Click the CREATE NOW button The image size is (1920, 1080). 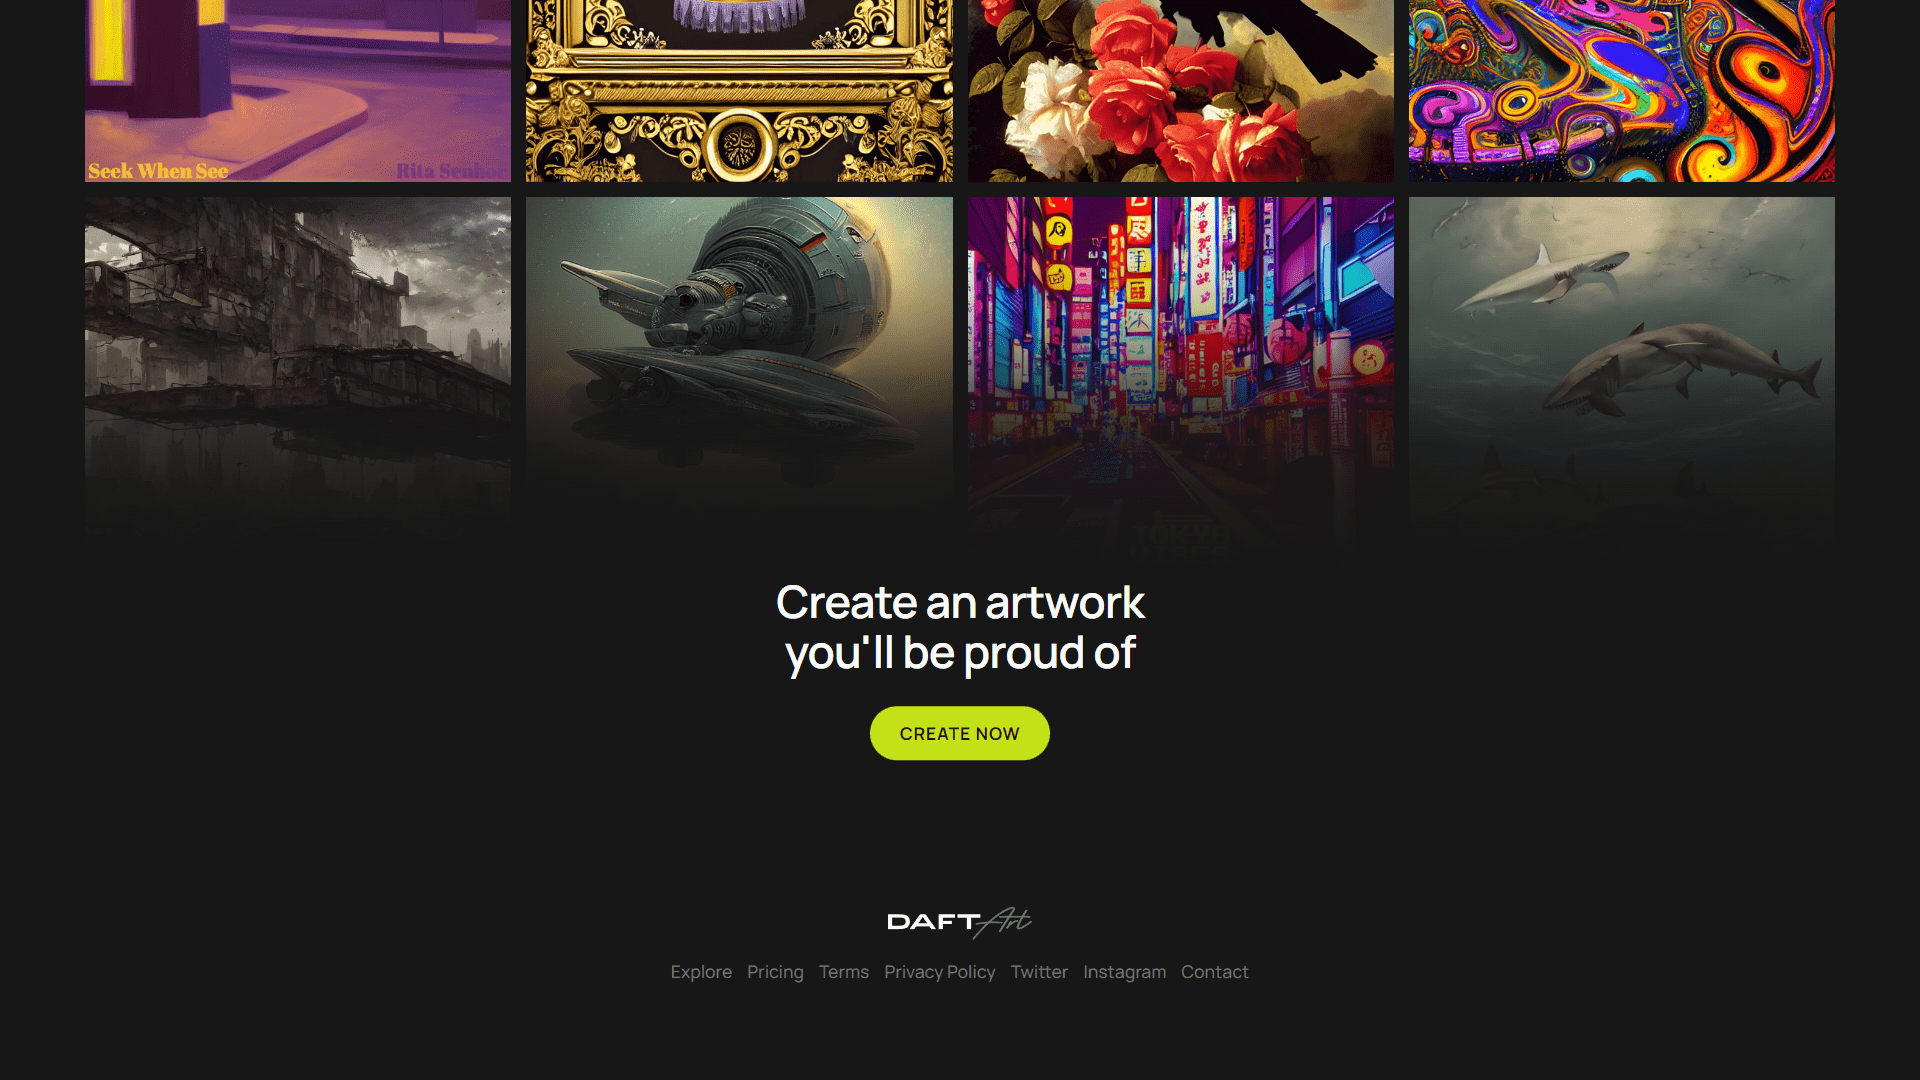[959, 733]
